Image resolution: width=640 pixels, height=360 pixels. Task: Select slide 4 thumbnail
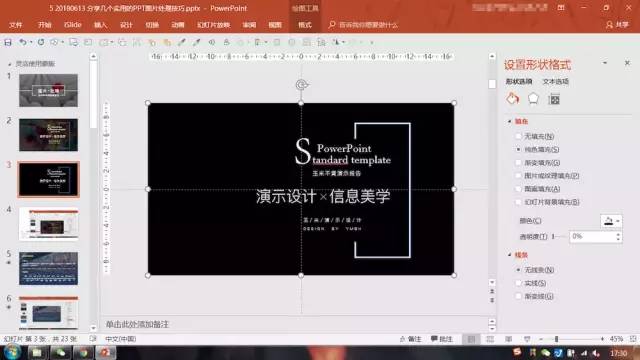coord(48,224)
